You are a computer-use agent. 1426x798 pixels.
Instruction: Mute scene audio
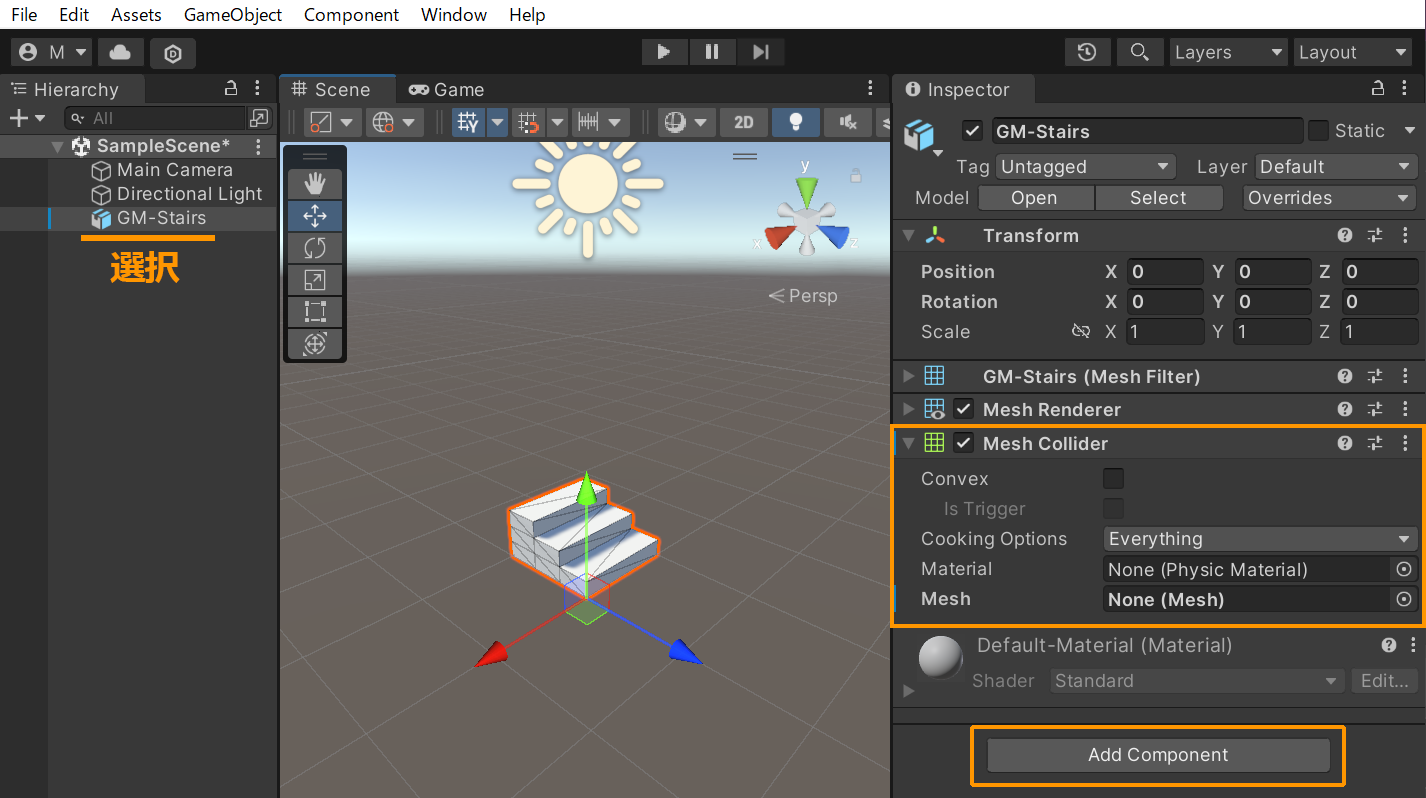tap(846, 122)
